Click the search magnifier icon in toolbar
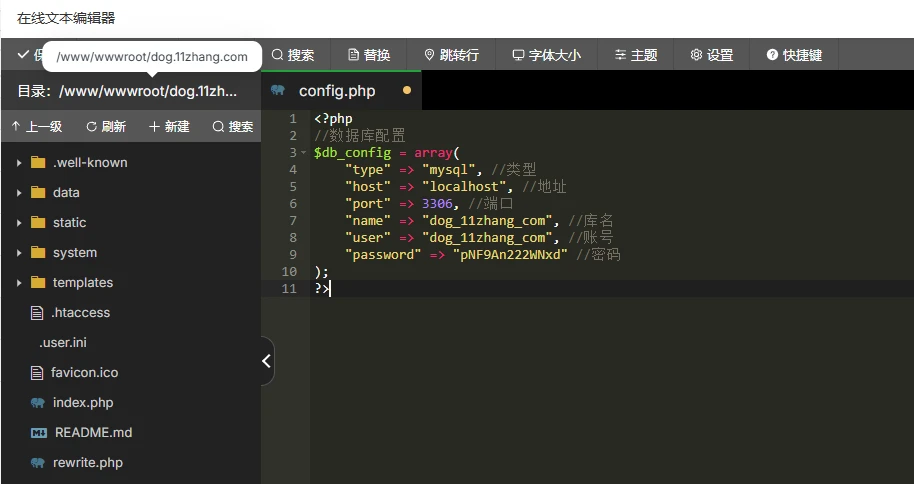Image resolution: width=914 pixels, height=484 pixels. [x=277, y=55]
